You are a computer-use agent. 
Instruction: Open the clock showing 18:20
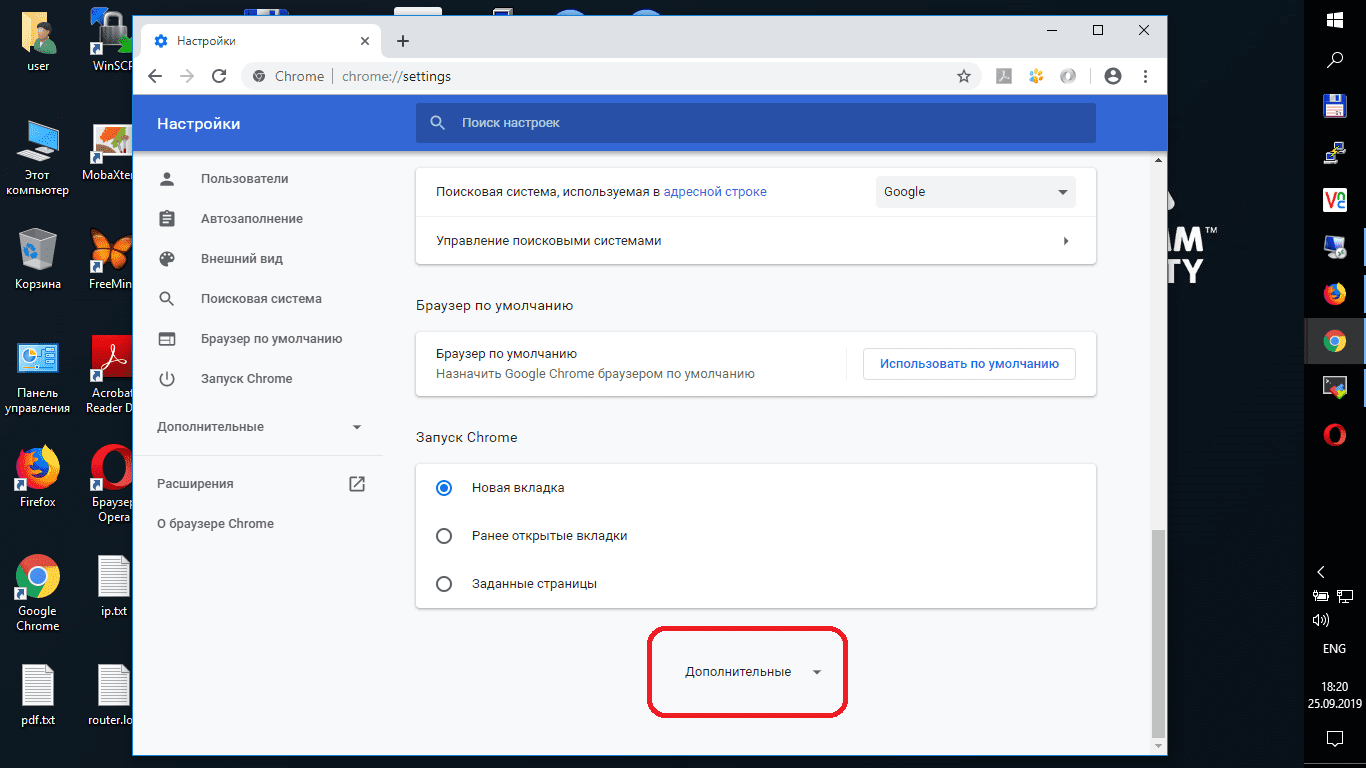(1335, 695)
